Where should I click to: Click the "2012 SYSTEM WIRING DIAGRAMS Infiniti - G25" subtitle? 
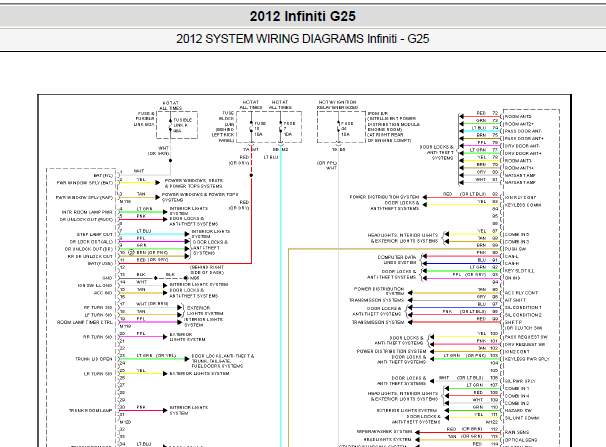(303, 39)
